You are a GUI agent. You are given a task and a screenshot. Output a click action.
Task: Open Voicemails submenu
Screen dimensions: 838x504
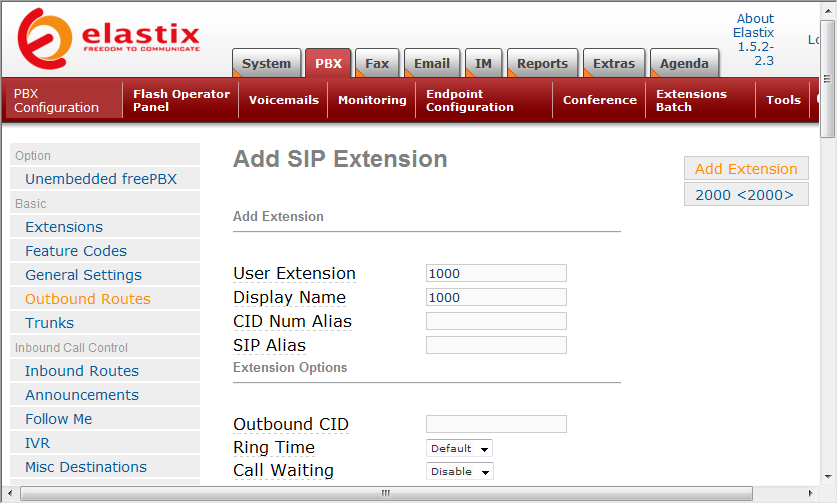(x=283, y=100)
